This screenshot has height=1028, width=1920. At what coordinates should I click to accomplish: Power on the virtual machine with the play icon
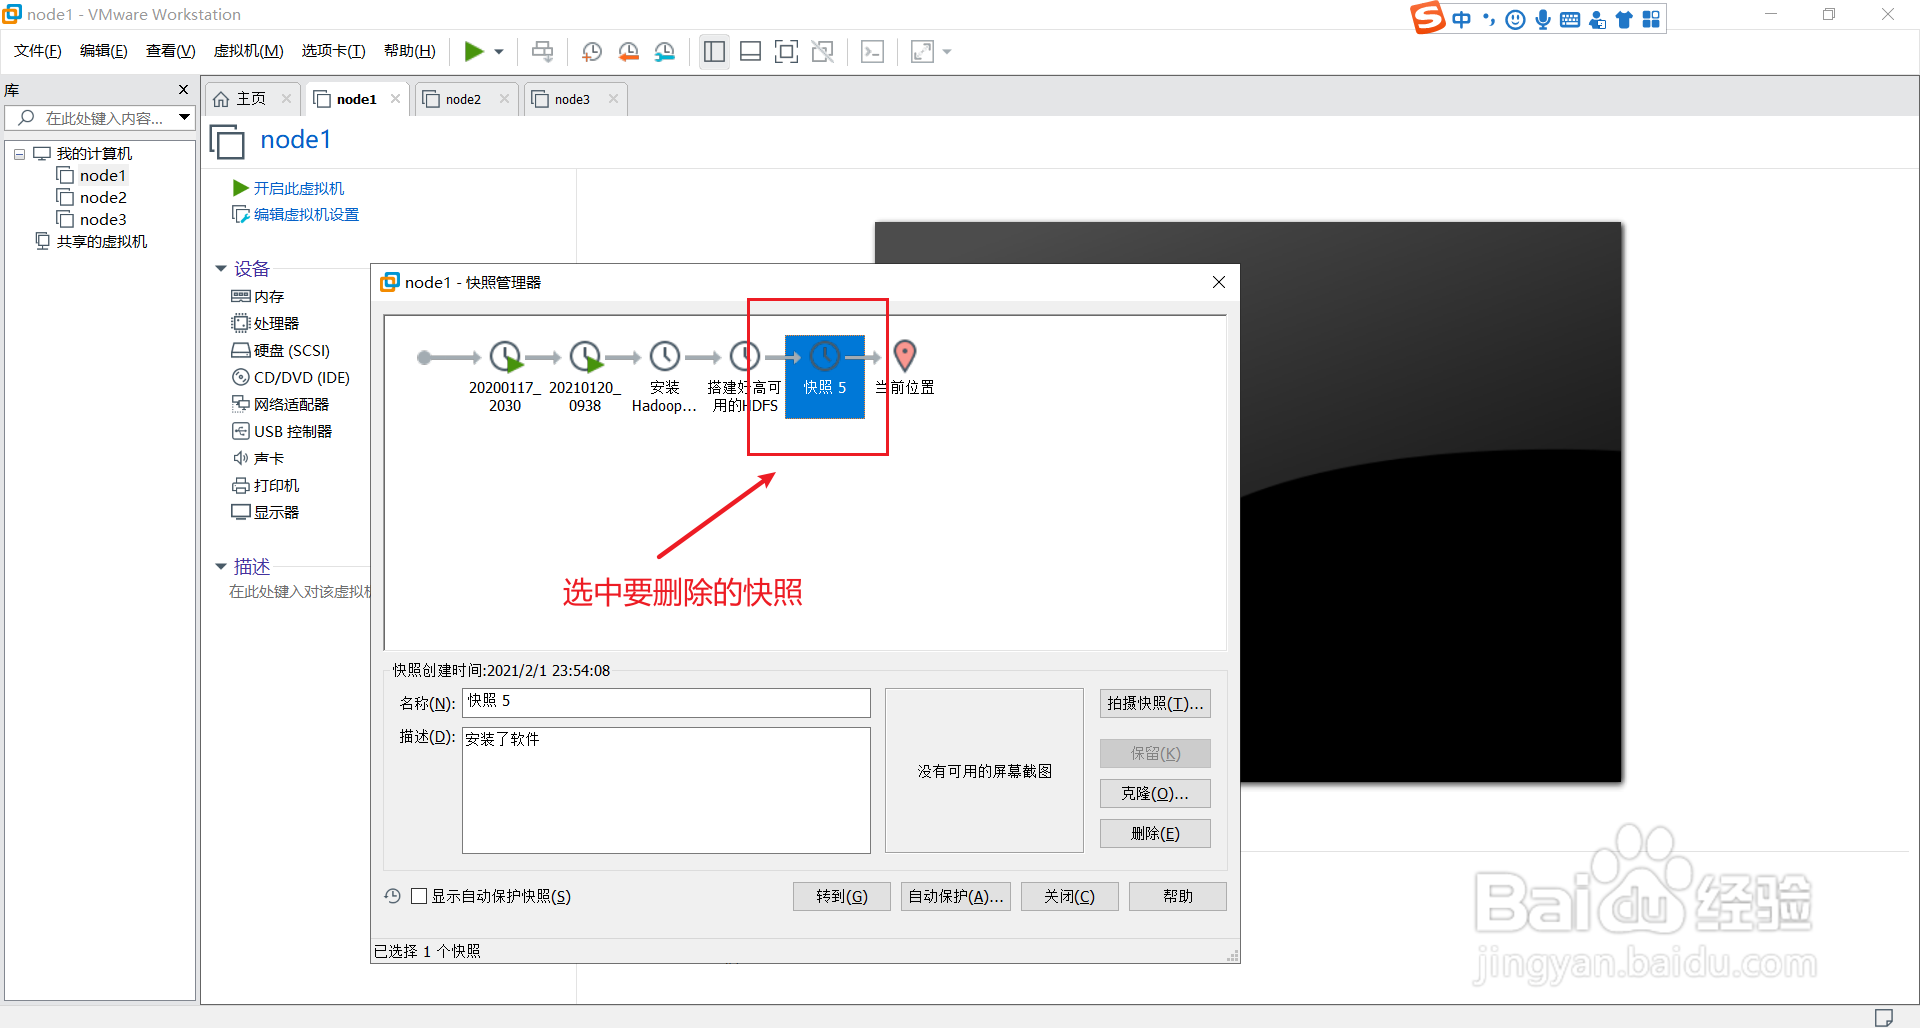click(477, 51)
